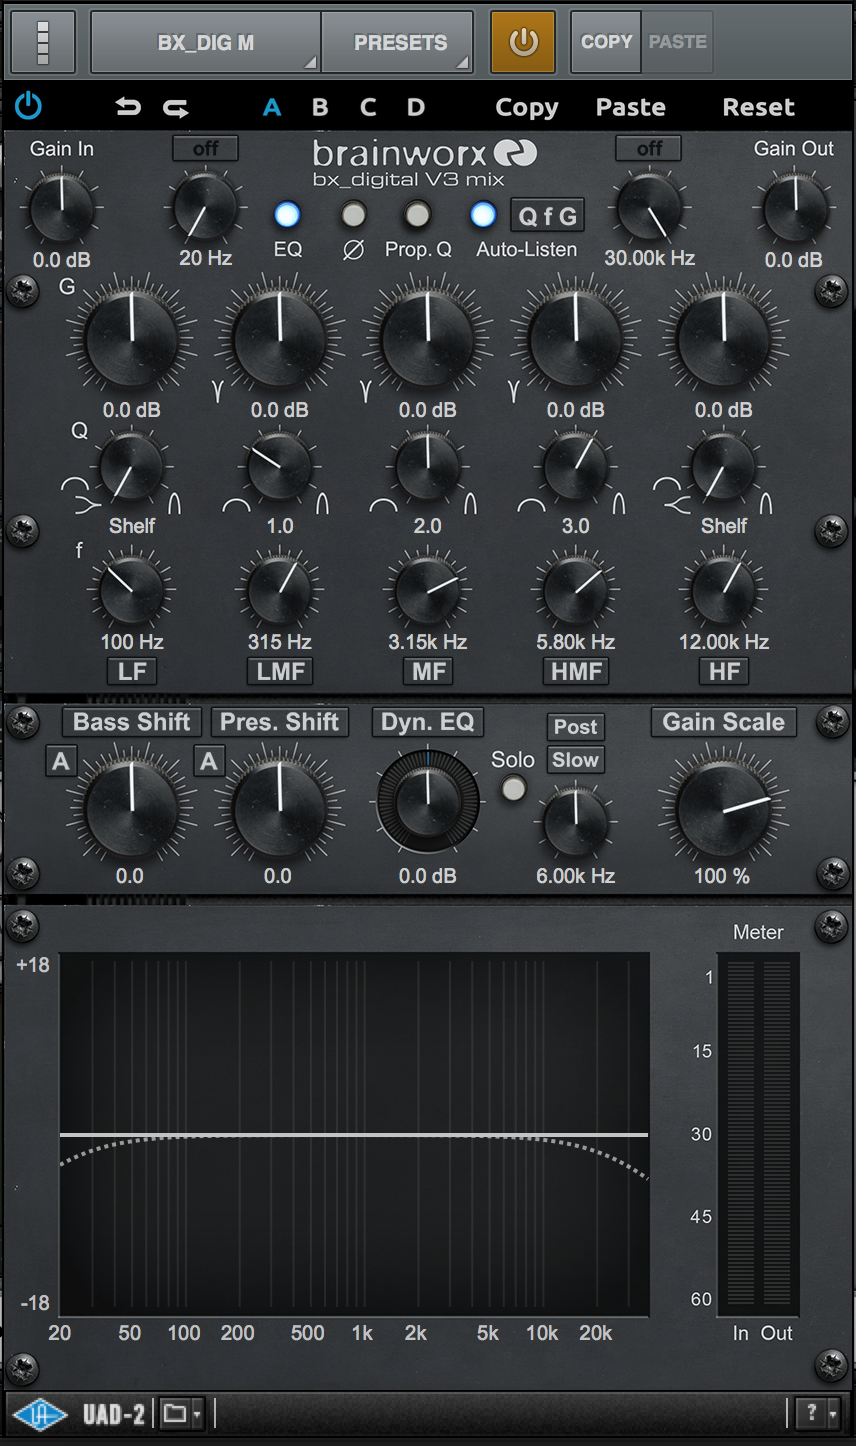Select settings bank D

416,107
